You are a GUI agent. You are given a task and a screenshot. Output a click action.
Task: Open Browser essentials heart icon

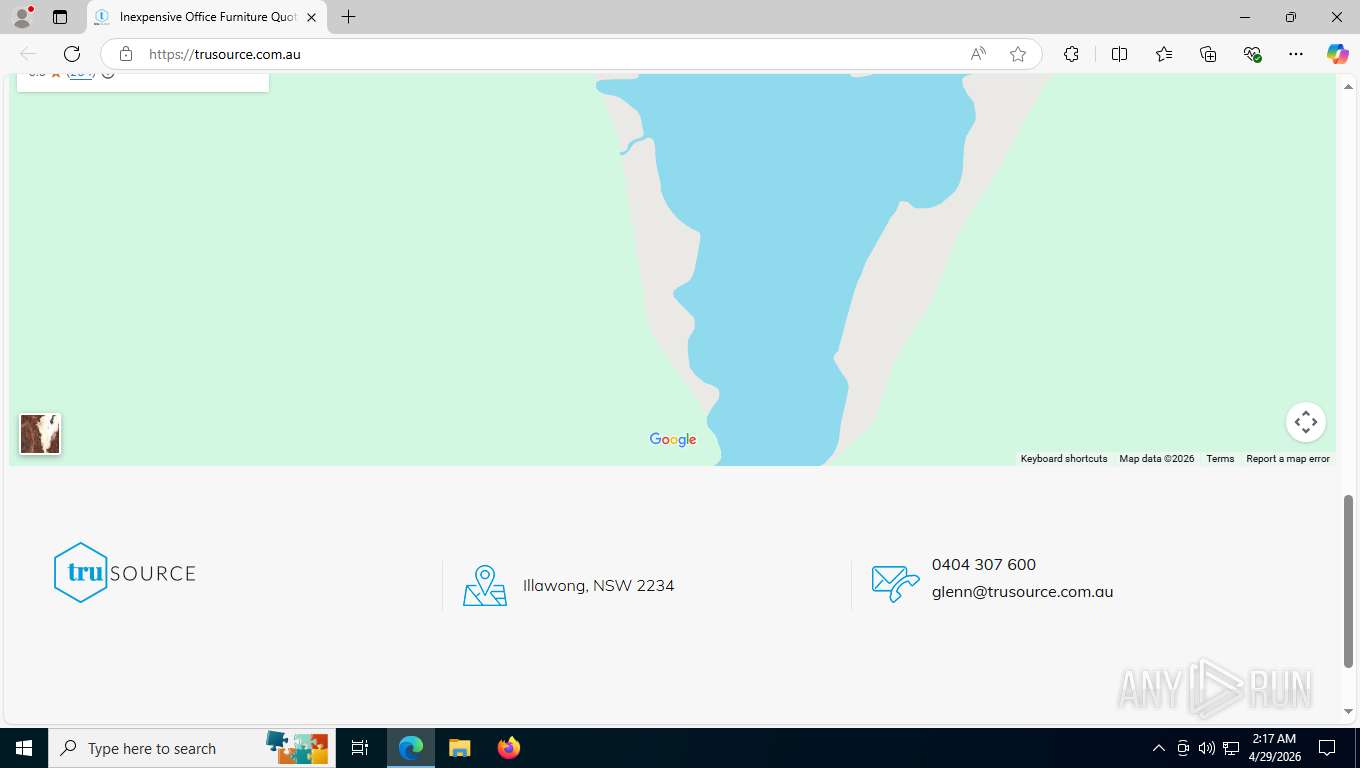tap(1252, 54)
